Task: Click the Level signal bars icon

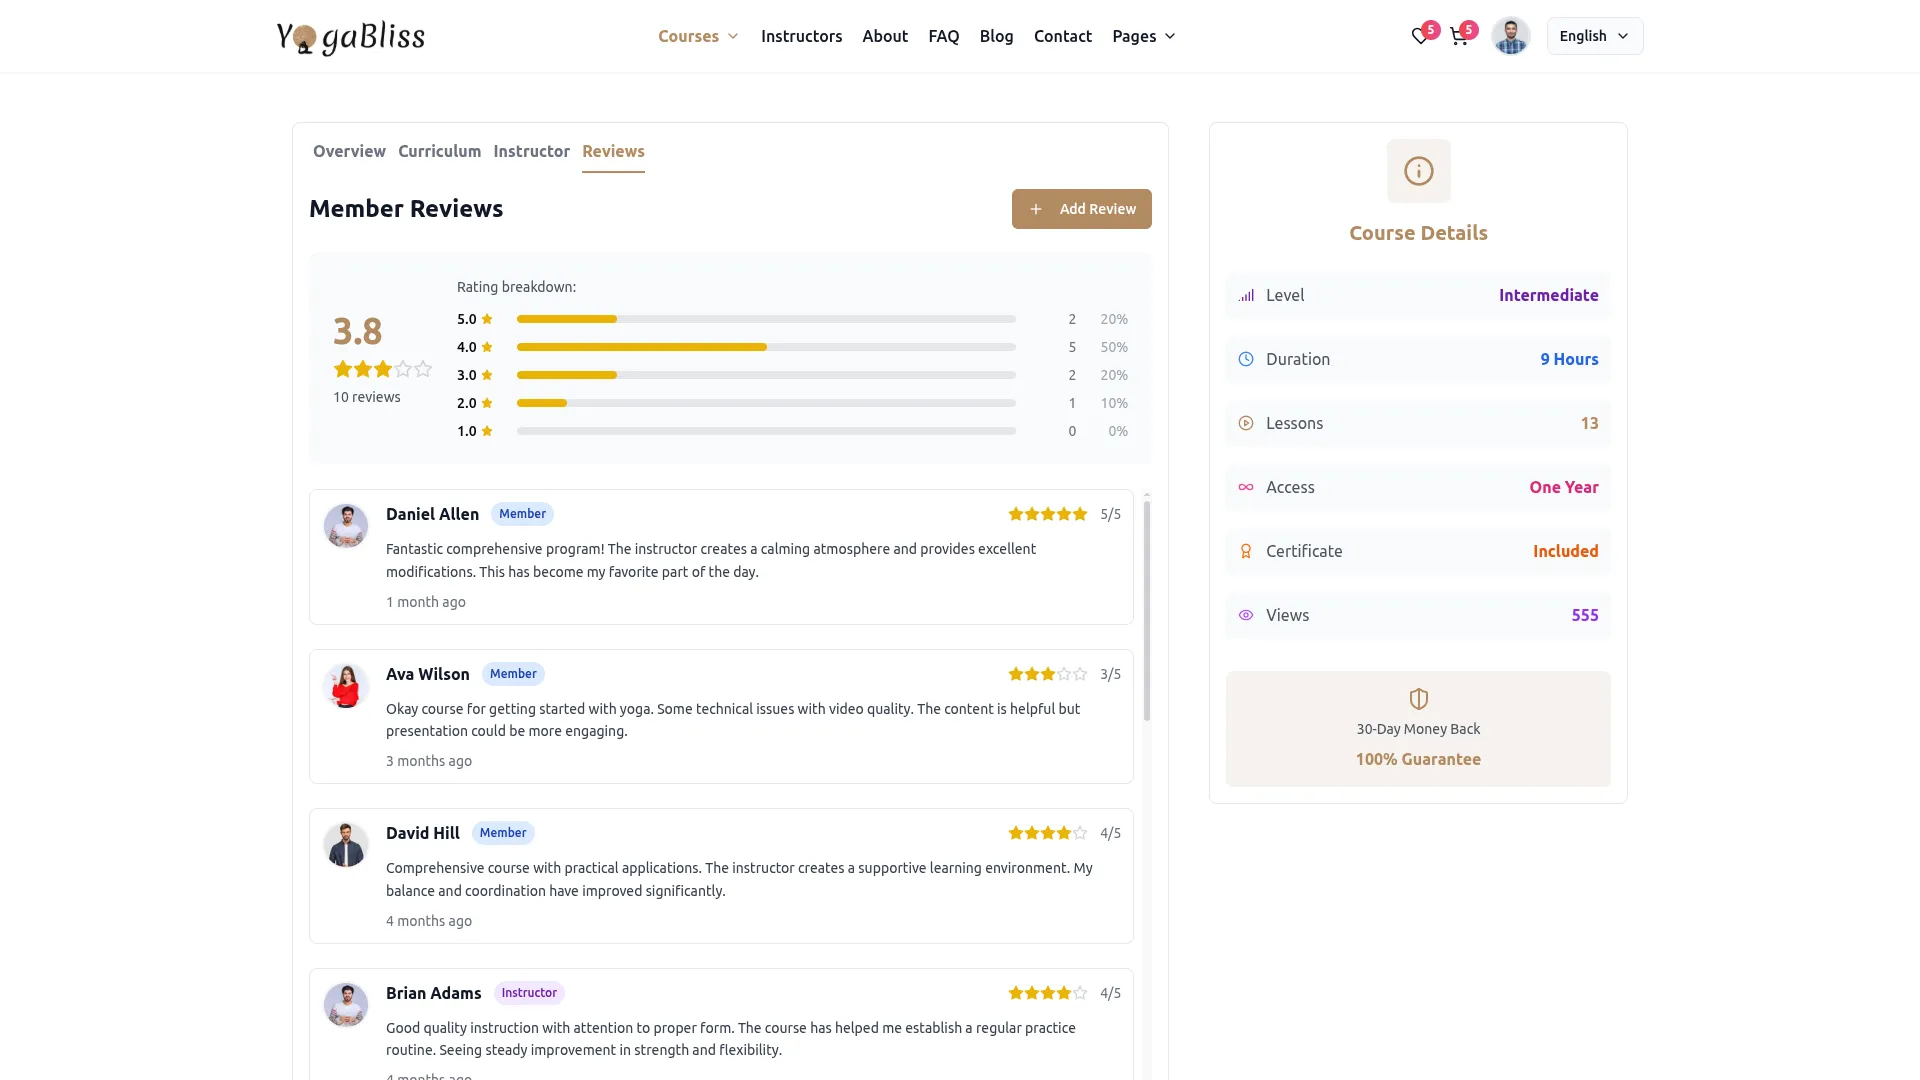Action: [x=1246, y=295]
